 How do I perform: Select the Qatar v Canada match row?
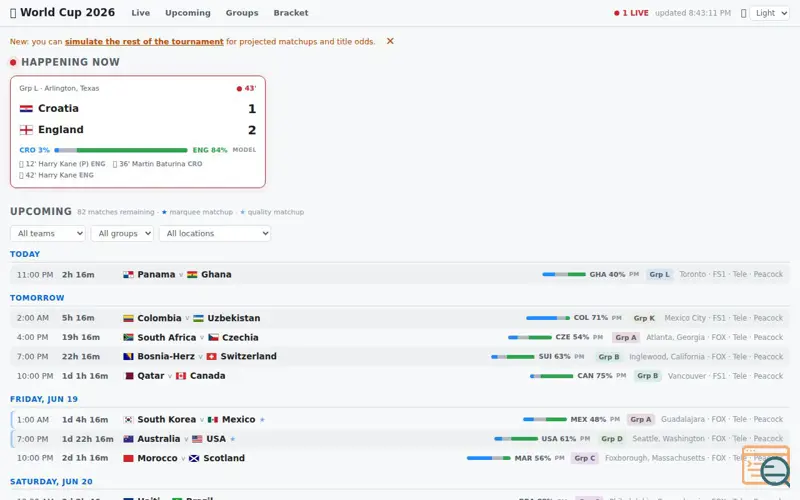click(399, 376)
